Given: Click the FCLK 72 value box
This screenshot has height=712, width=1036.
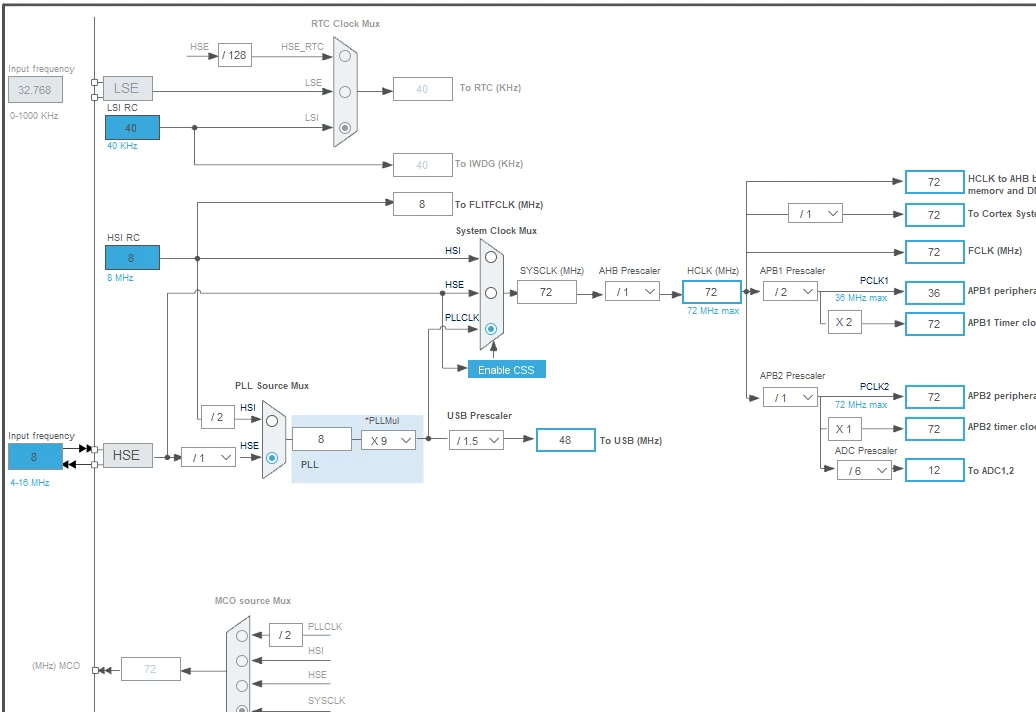Looking at the screenshot, I should [934, 252].
